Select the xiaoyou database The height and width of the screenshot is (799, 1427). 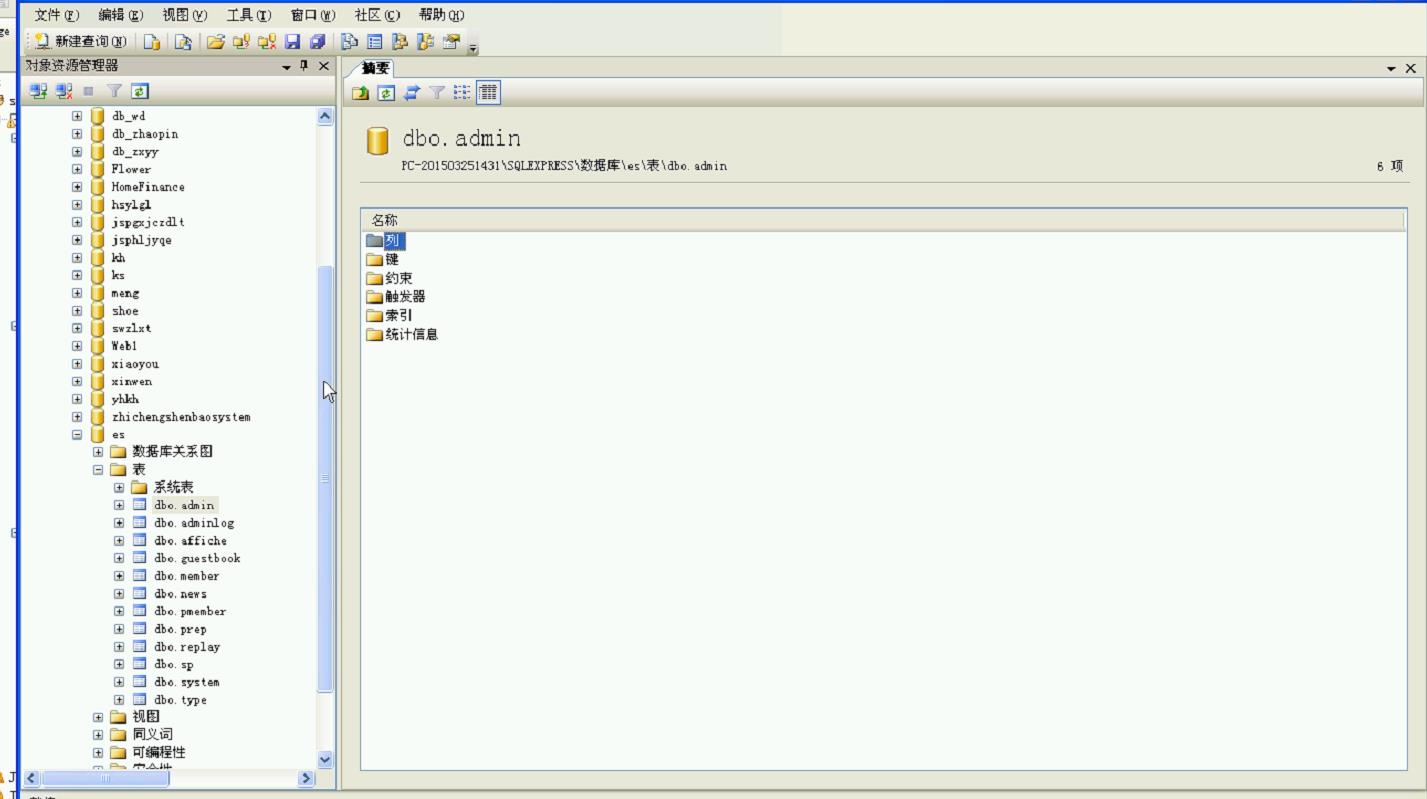pos(135,364)
